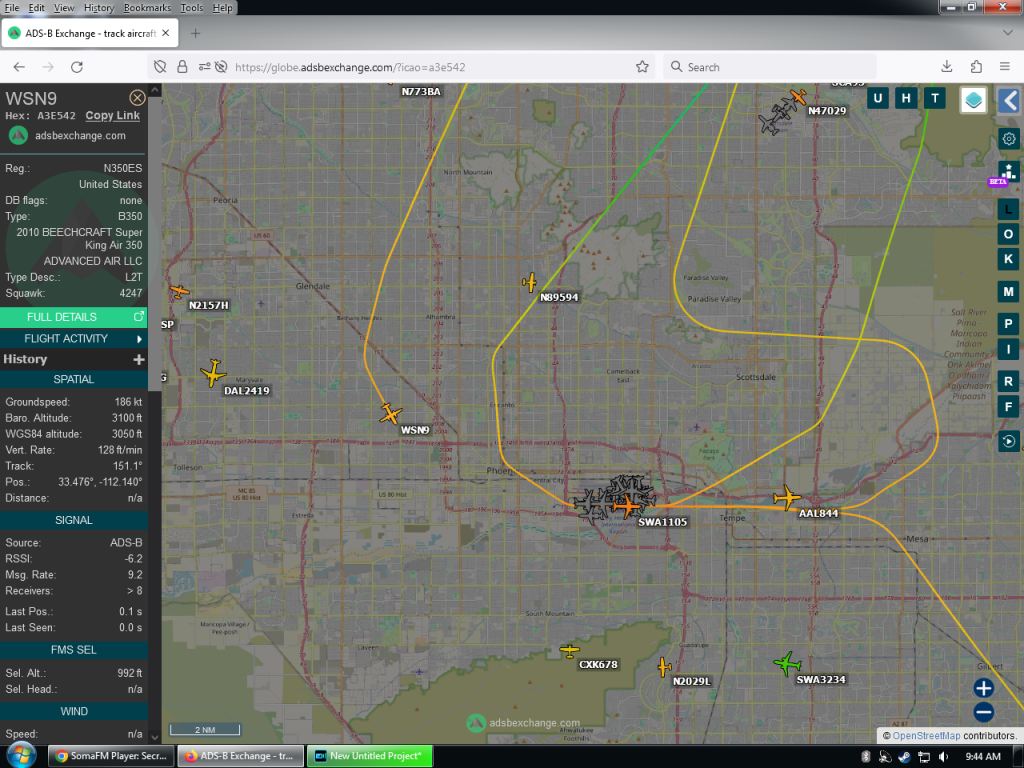Open the Firefox hamburger menu
The width and height of the screenshot is (1024, 768).
(x=1005, y=67)
